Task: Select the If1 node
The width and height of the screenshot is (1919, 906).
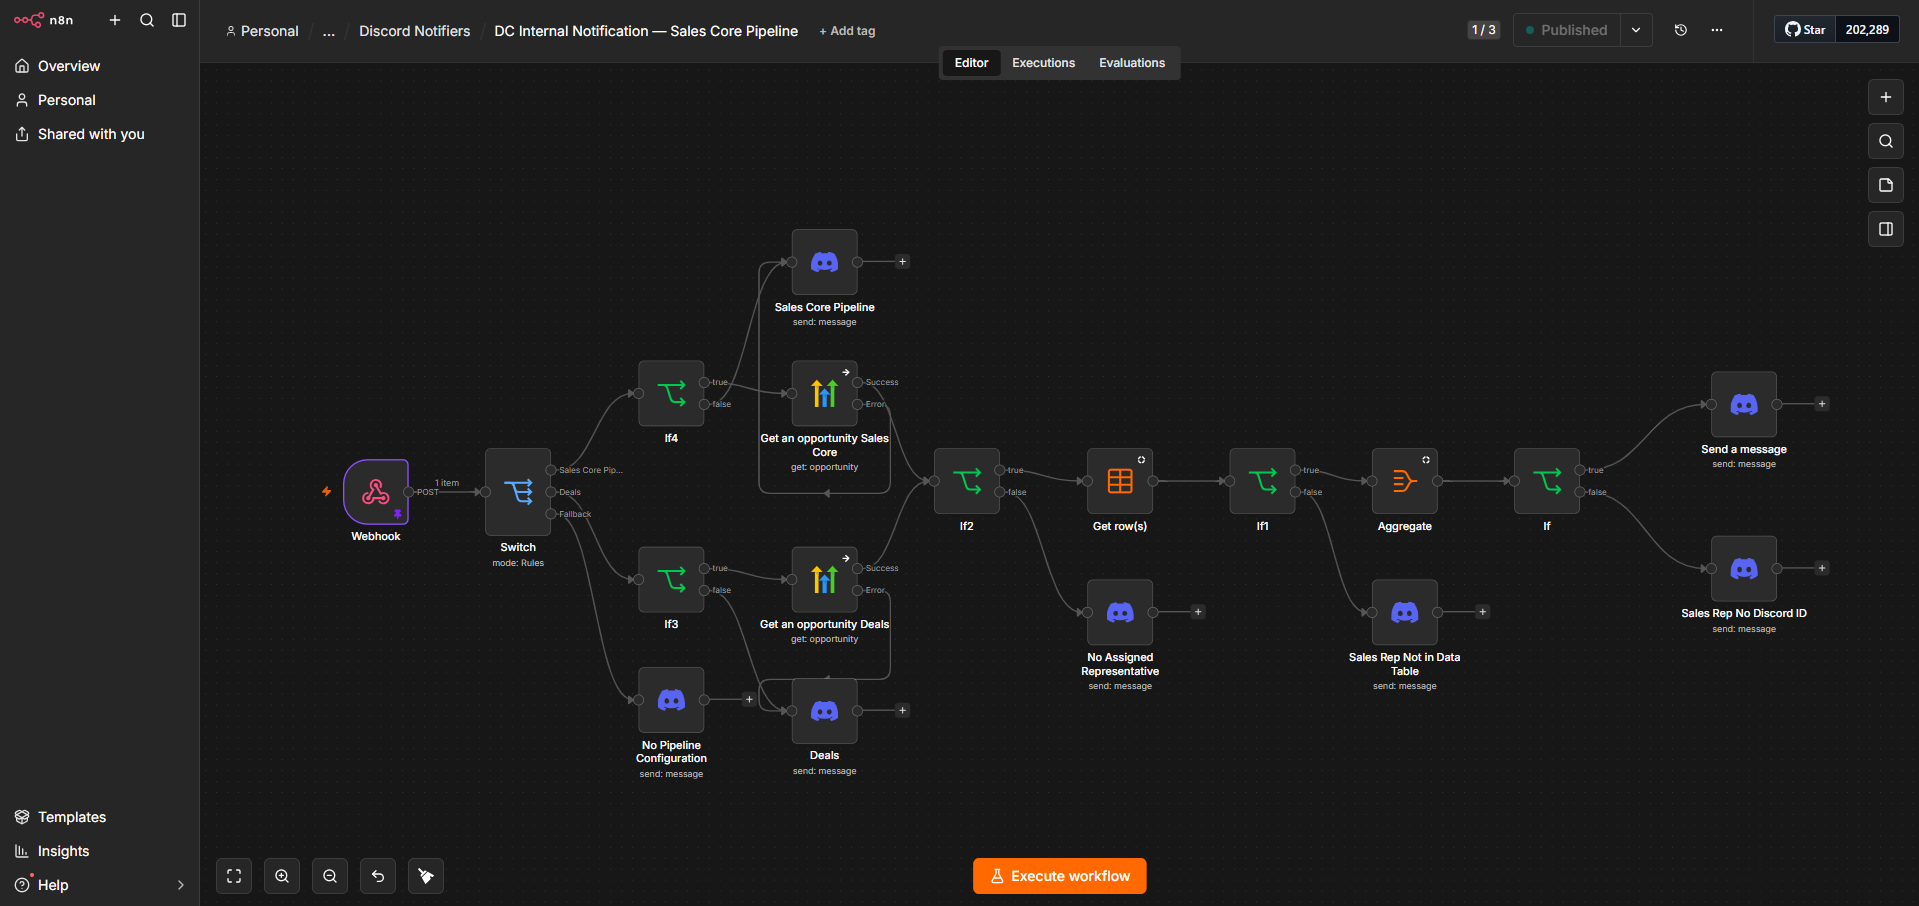Action: point(1263,481)
